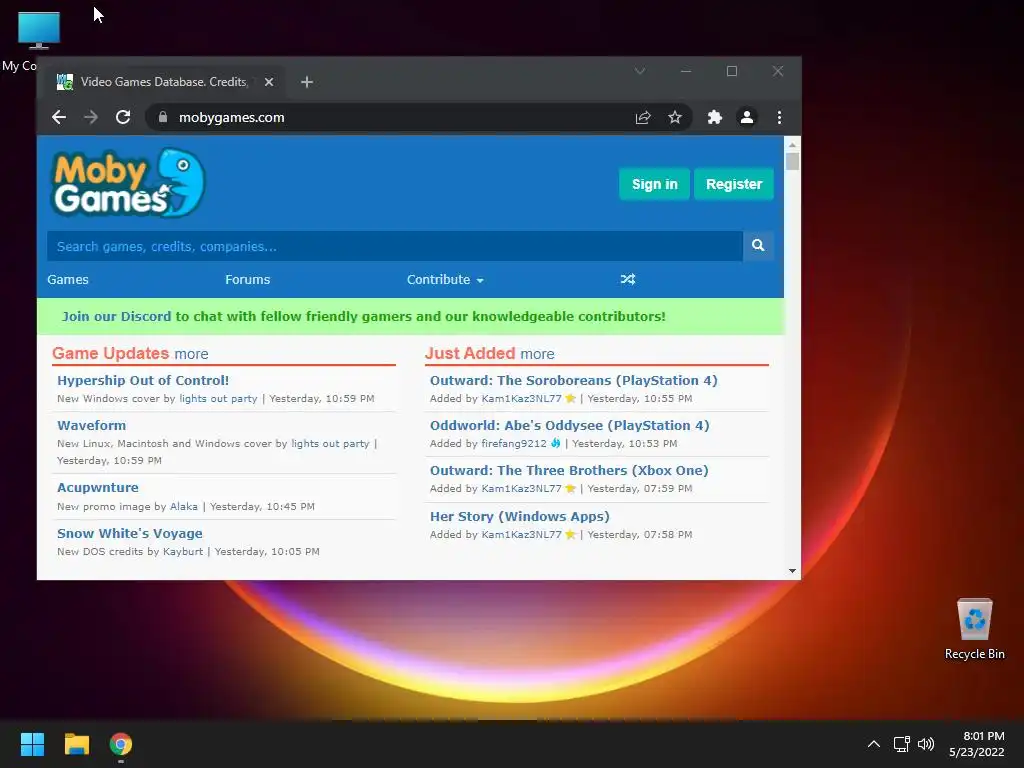1024x768 pixels.
Task: Click the search magnifier button
Action: click(758, 246)
